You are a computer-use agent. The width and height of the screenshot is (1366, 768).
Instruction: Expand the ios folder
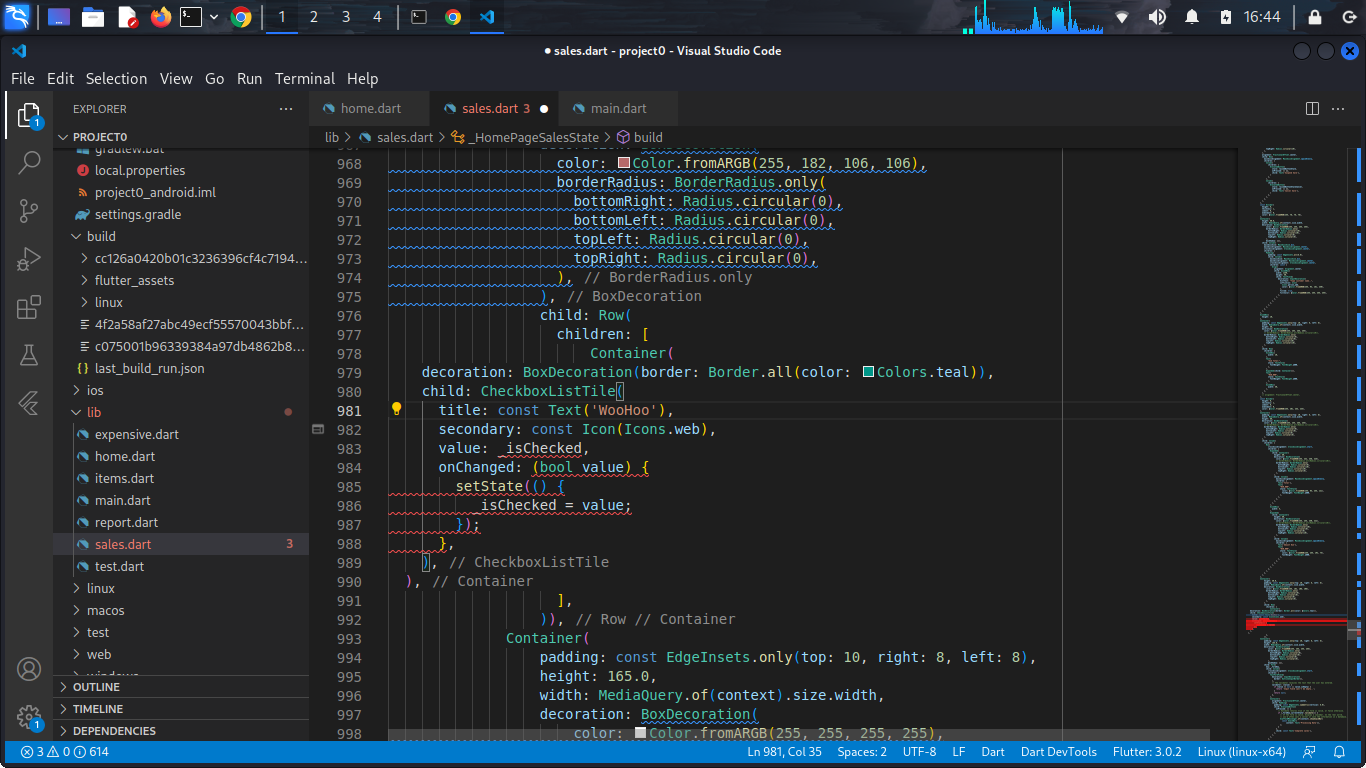click(x=181, y=390)
